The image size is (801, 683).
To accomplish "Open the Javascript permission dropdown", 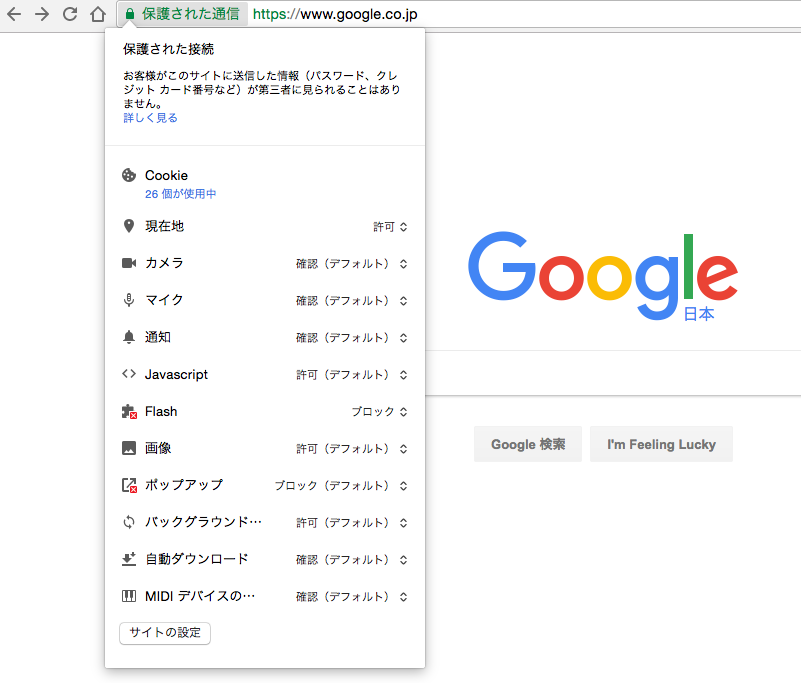I will pos(351,375).
